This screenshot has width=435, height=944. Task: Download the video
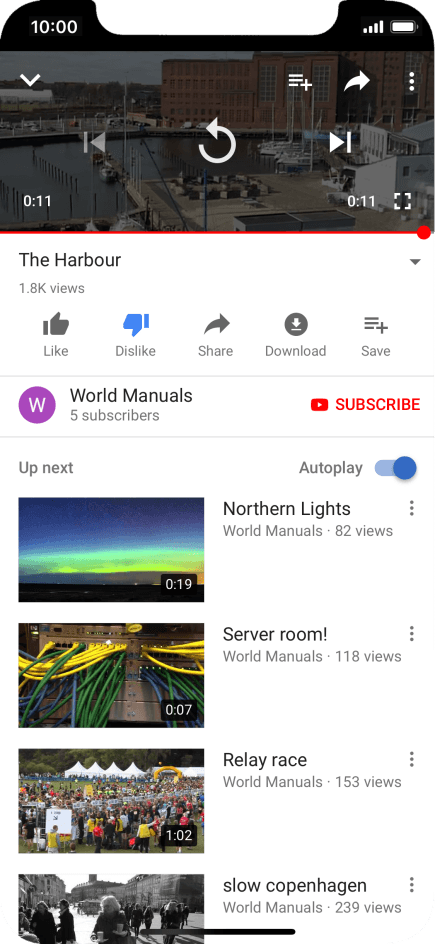[x=295, y=335]
